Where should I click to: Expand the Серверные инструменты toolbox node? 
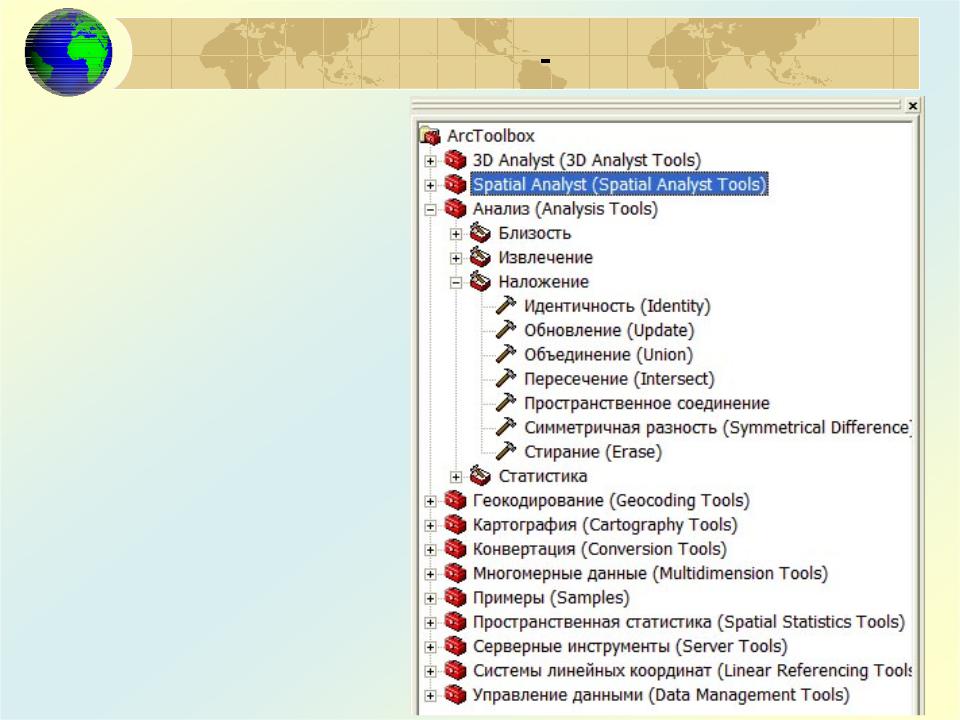(x=430, y=647)
